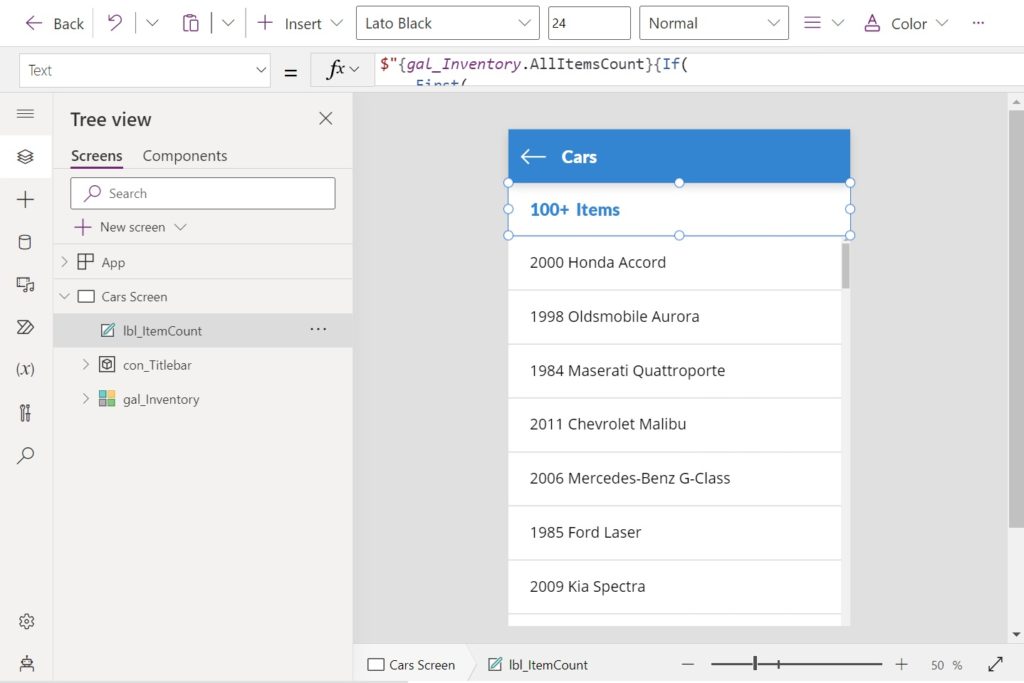Open the Power Automate pane icon

coord(25,327)
